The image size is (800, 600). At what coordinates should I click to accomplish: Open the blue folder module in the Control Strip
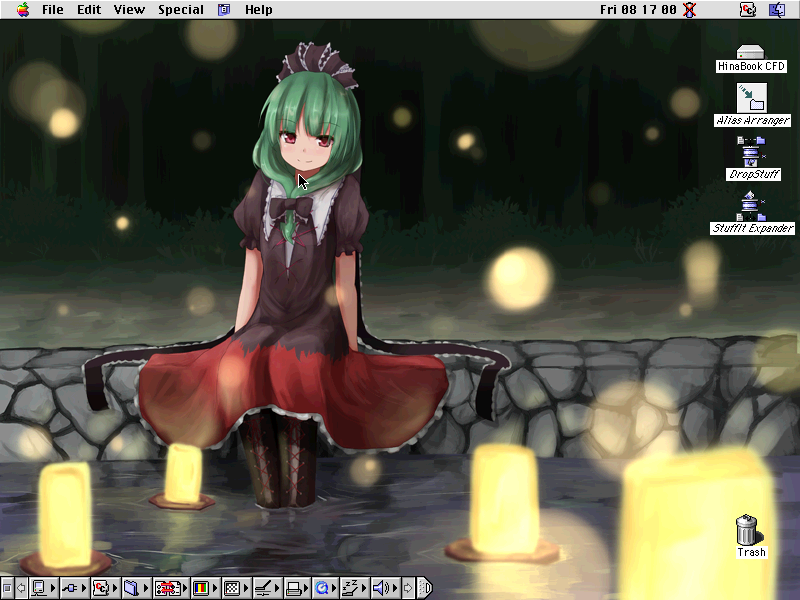coord(136,588)
